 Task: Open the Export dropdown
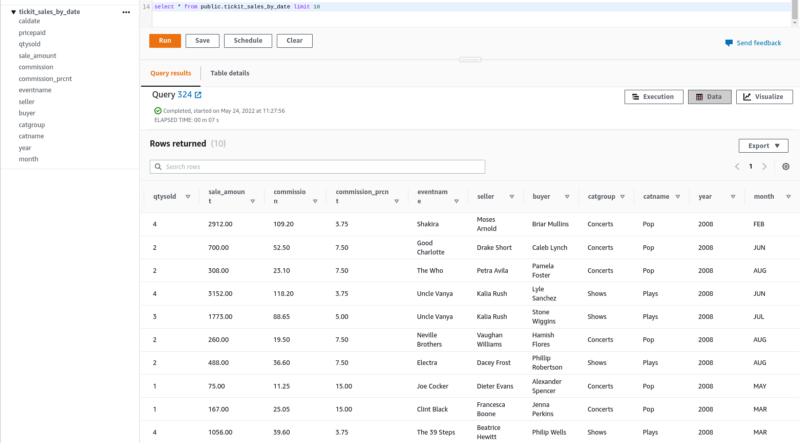(763, 145)
